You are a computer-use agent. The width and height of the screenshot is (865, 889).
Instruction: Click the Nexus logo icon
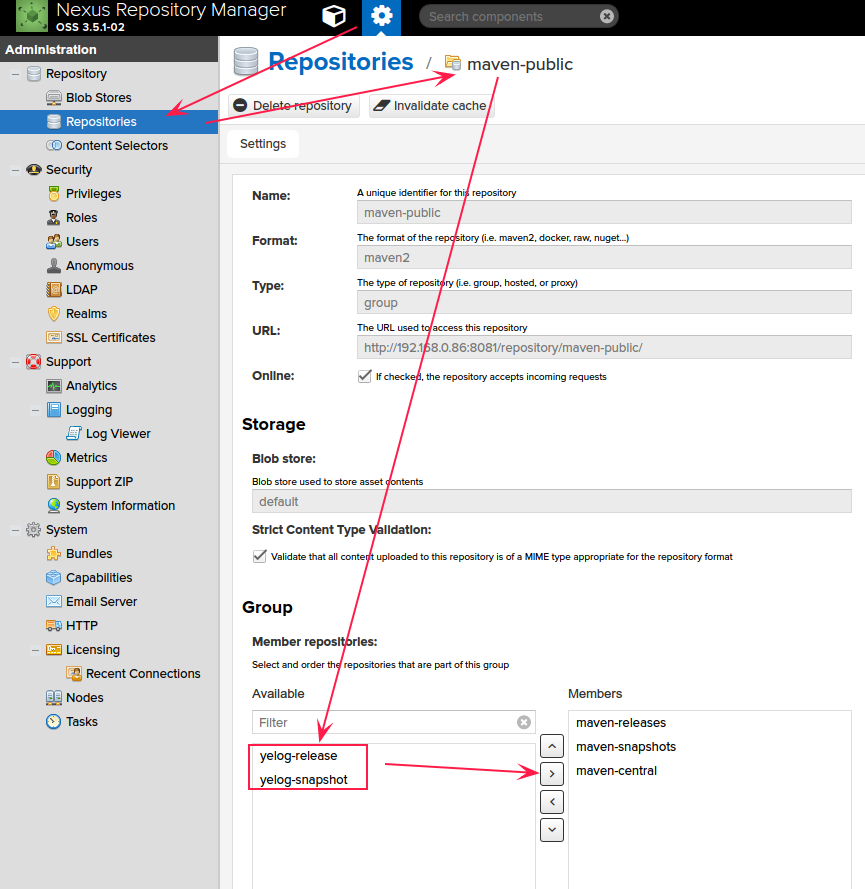pos(32,16)
